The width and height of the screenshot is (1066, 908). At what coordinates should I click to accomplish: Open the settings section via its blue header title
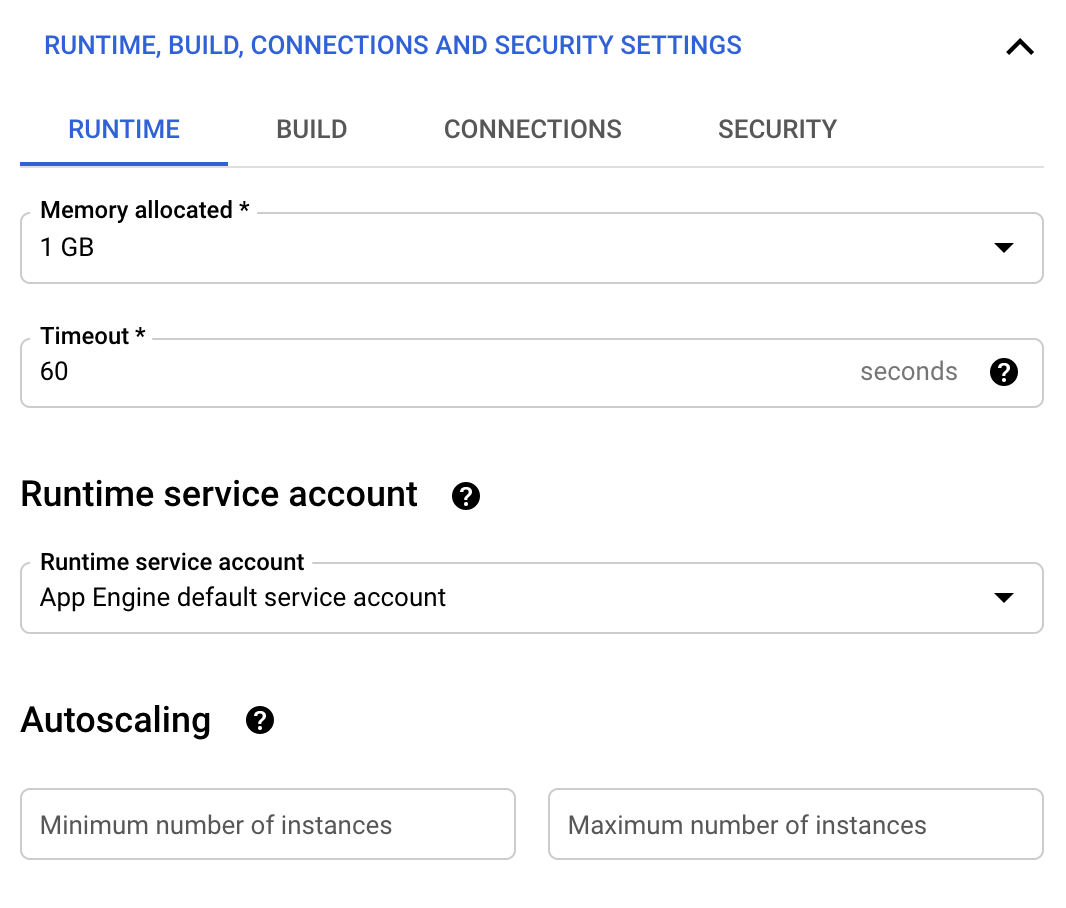392,46
